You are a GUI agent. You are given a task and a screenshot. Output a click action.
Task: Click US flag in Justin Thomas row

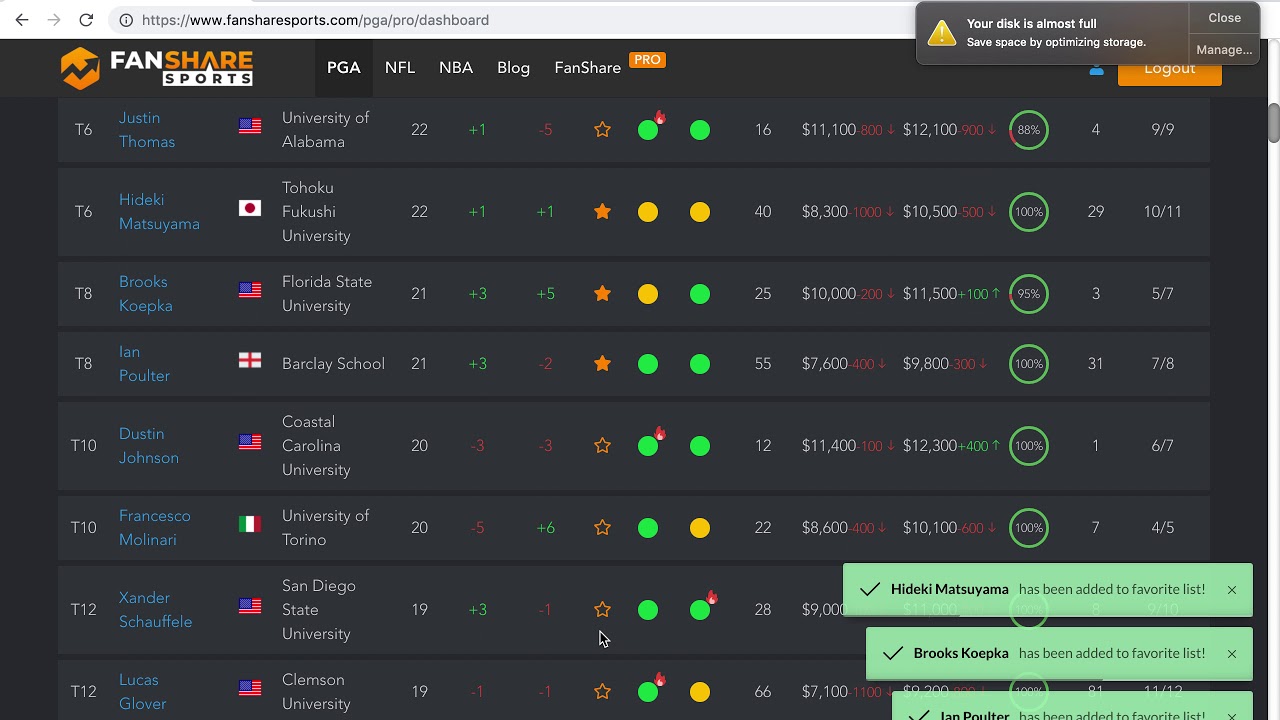250,126
